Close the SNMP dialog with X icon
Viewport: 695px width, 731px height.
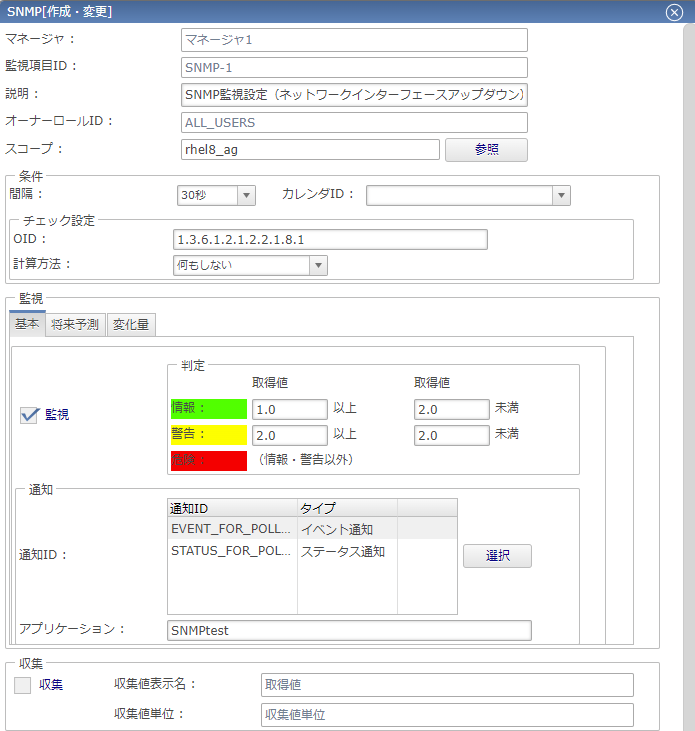[674, 12]
